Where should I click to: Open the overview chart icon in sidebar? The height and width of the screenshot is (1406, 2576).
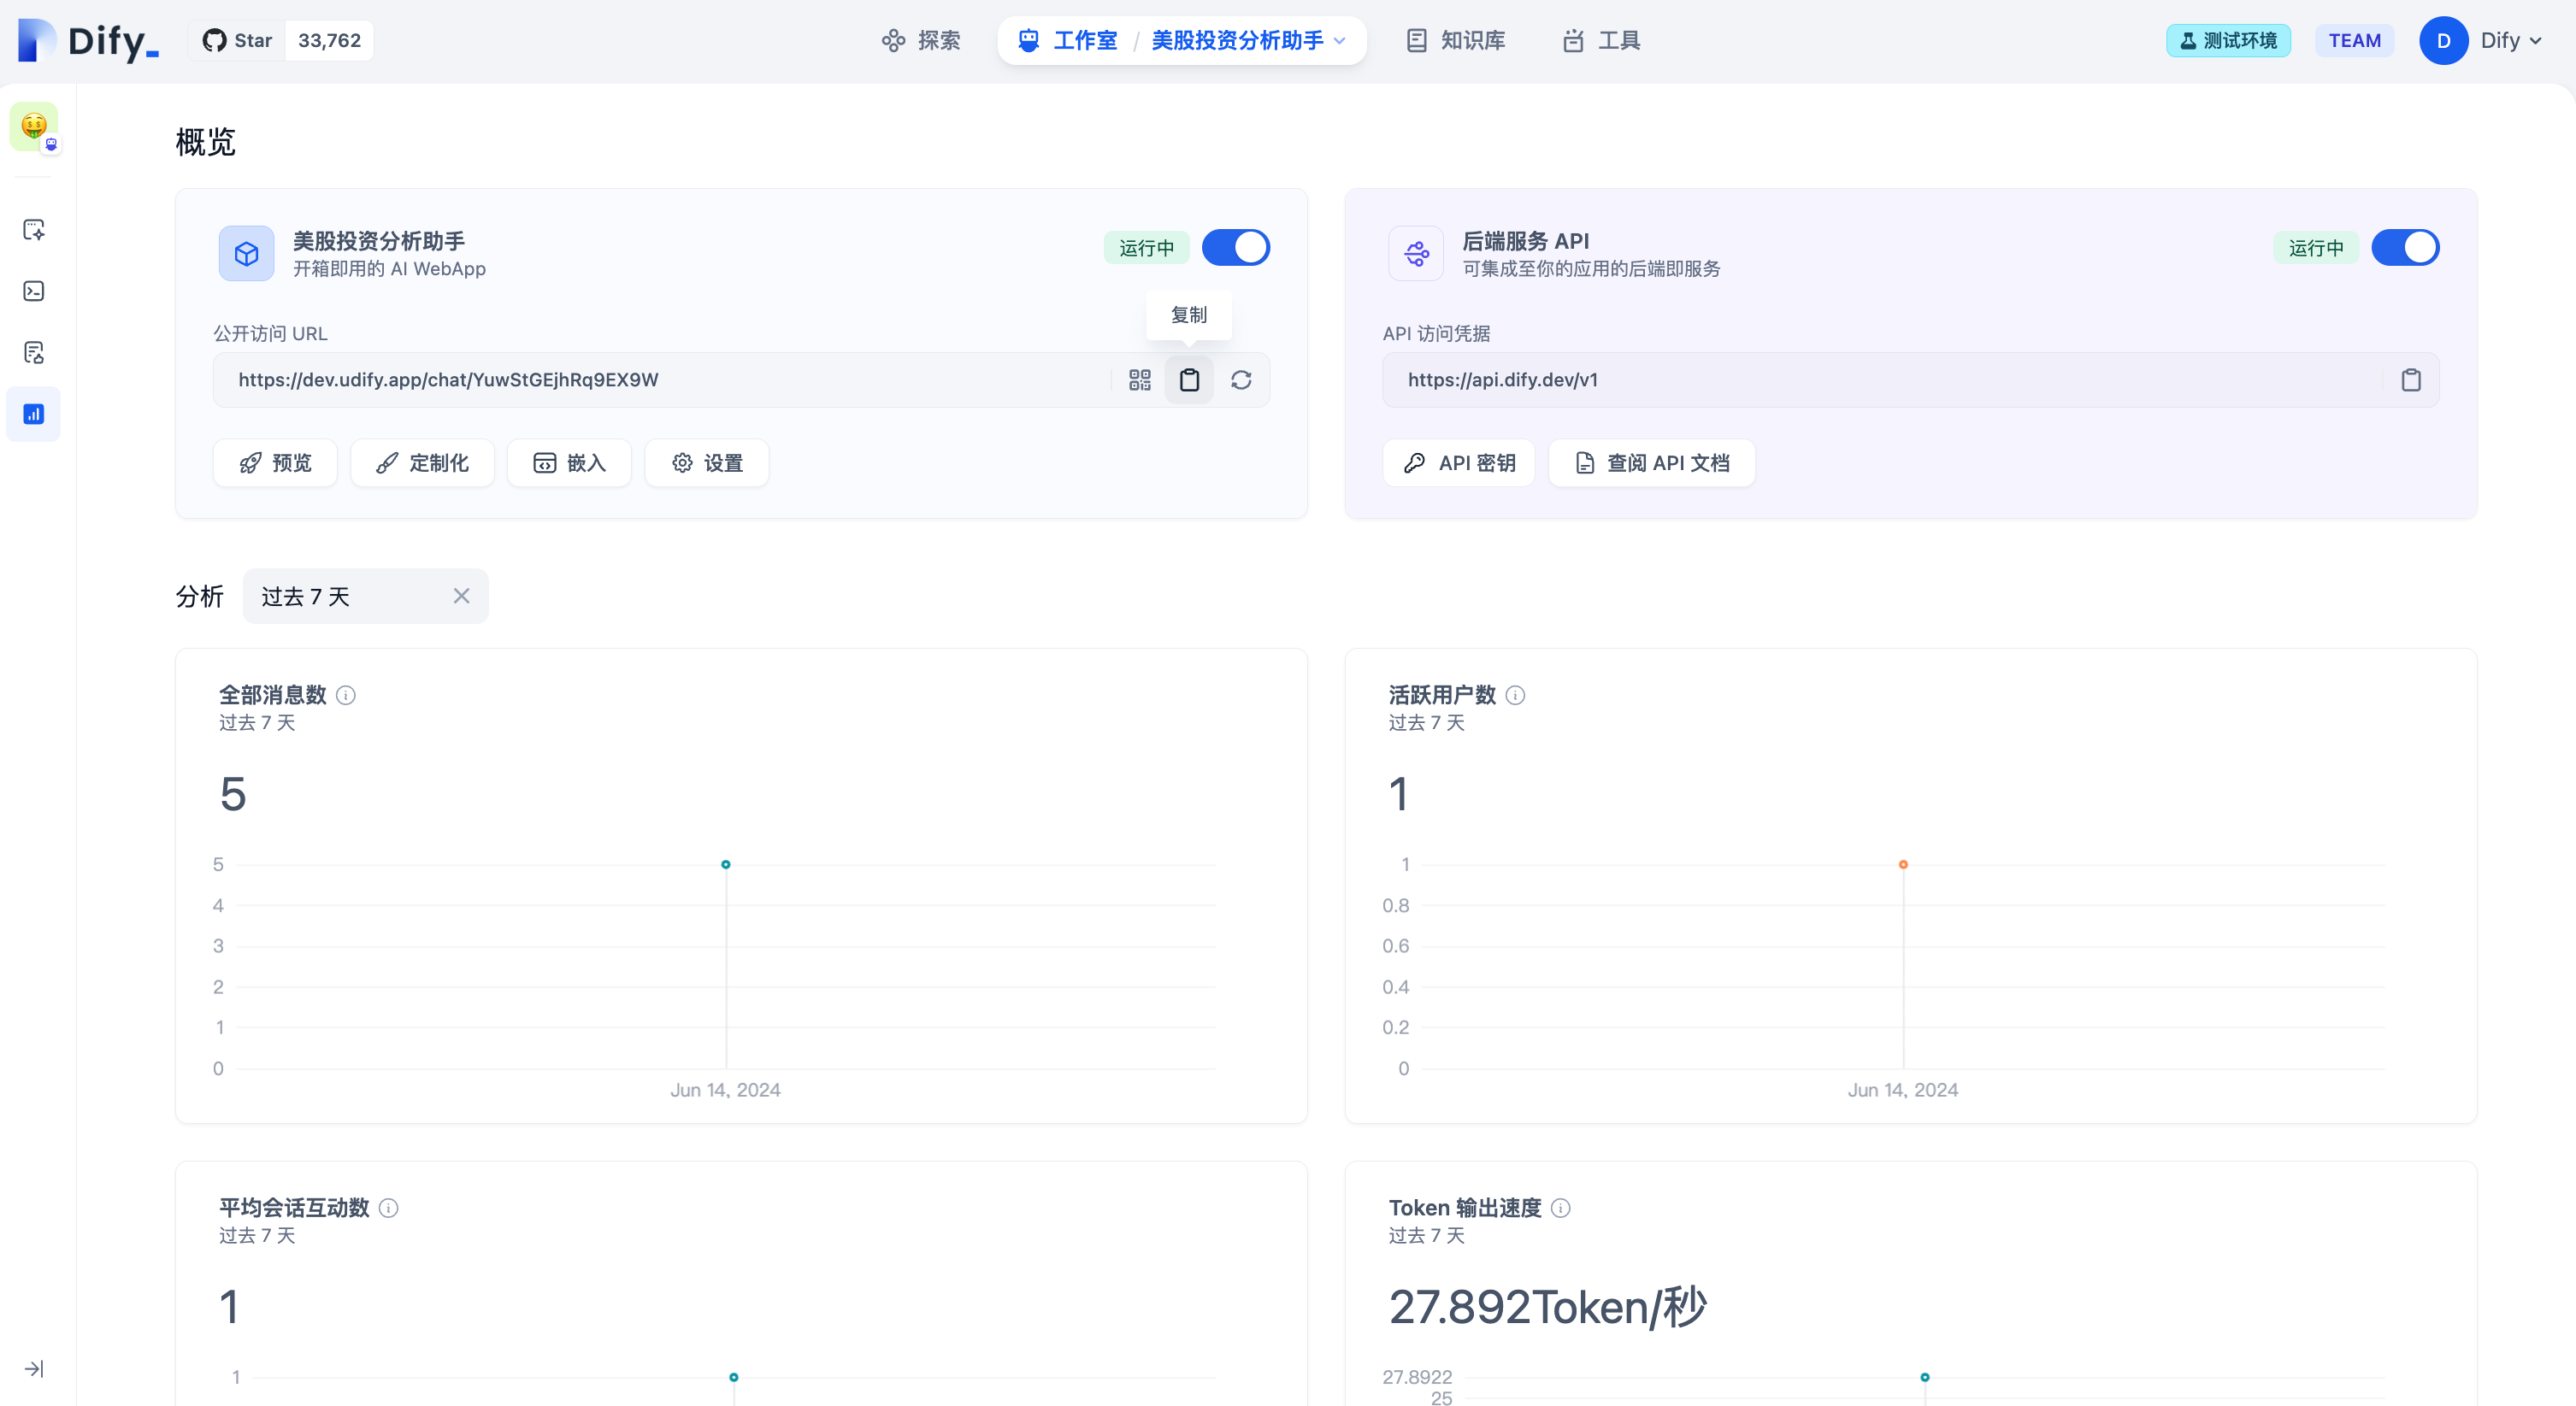[34, 414]
